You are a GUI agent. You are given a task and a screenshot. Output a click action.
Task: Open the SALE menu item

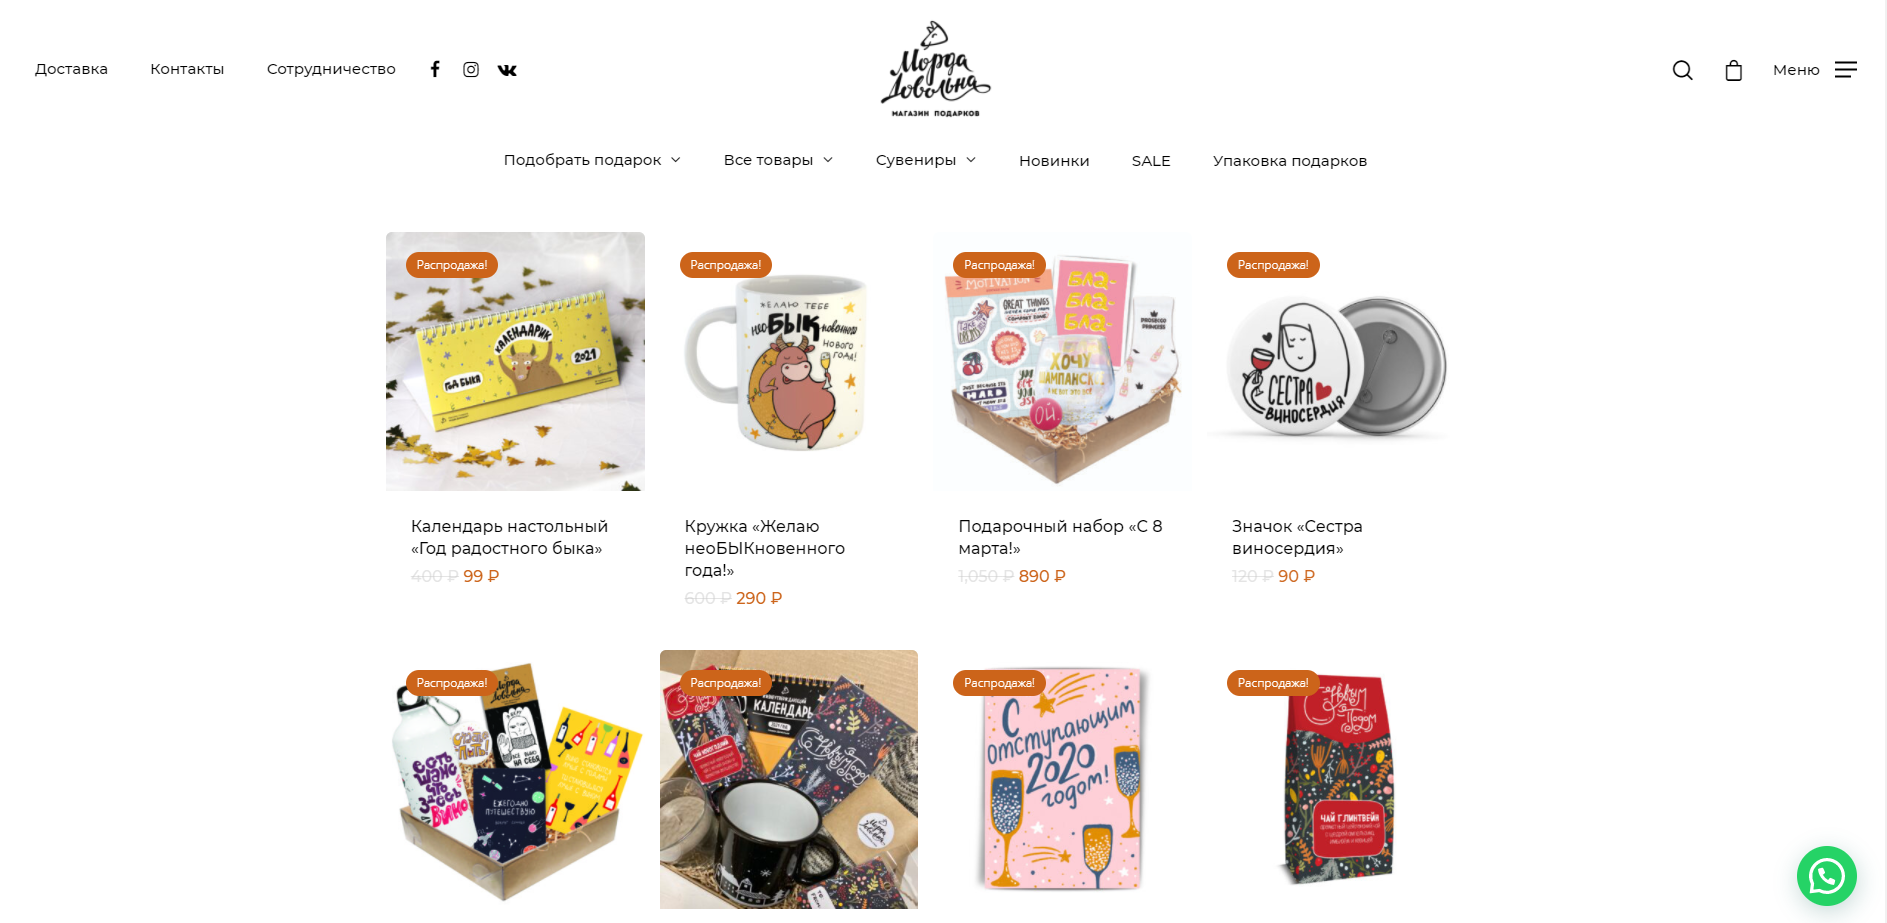tap(1151, 160)
